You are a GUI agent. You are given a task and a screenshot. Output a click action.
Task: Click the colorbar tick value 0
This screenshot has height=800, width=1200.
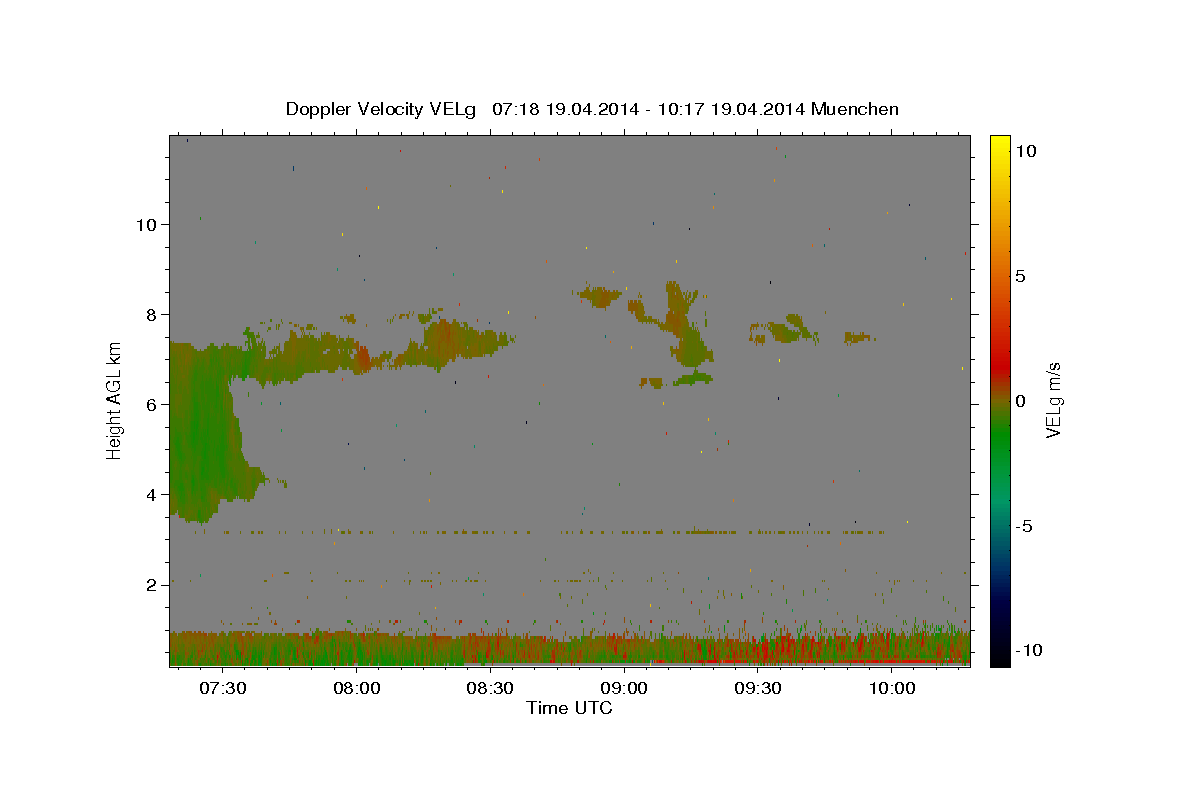click(1020, 401)
